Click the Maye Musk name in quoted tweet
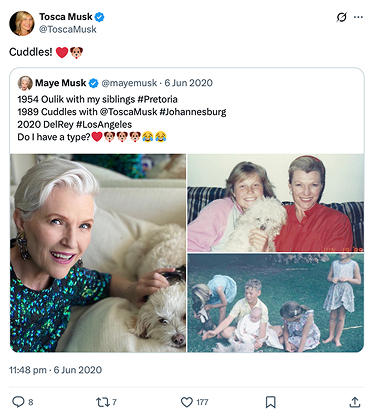This screenshot has height=418, width=373. click(x=61, y=83)
